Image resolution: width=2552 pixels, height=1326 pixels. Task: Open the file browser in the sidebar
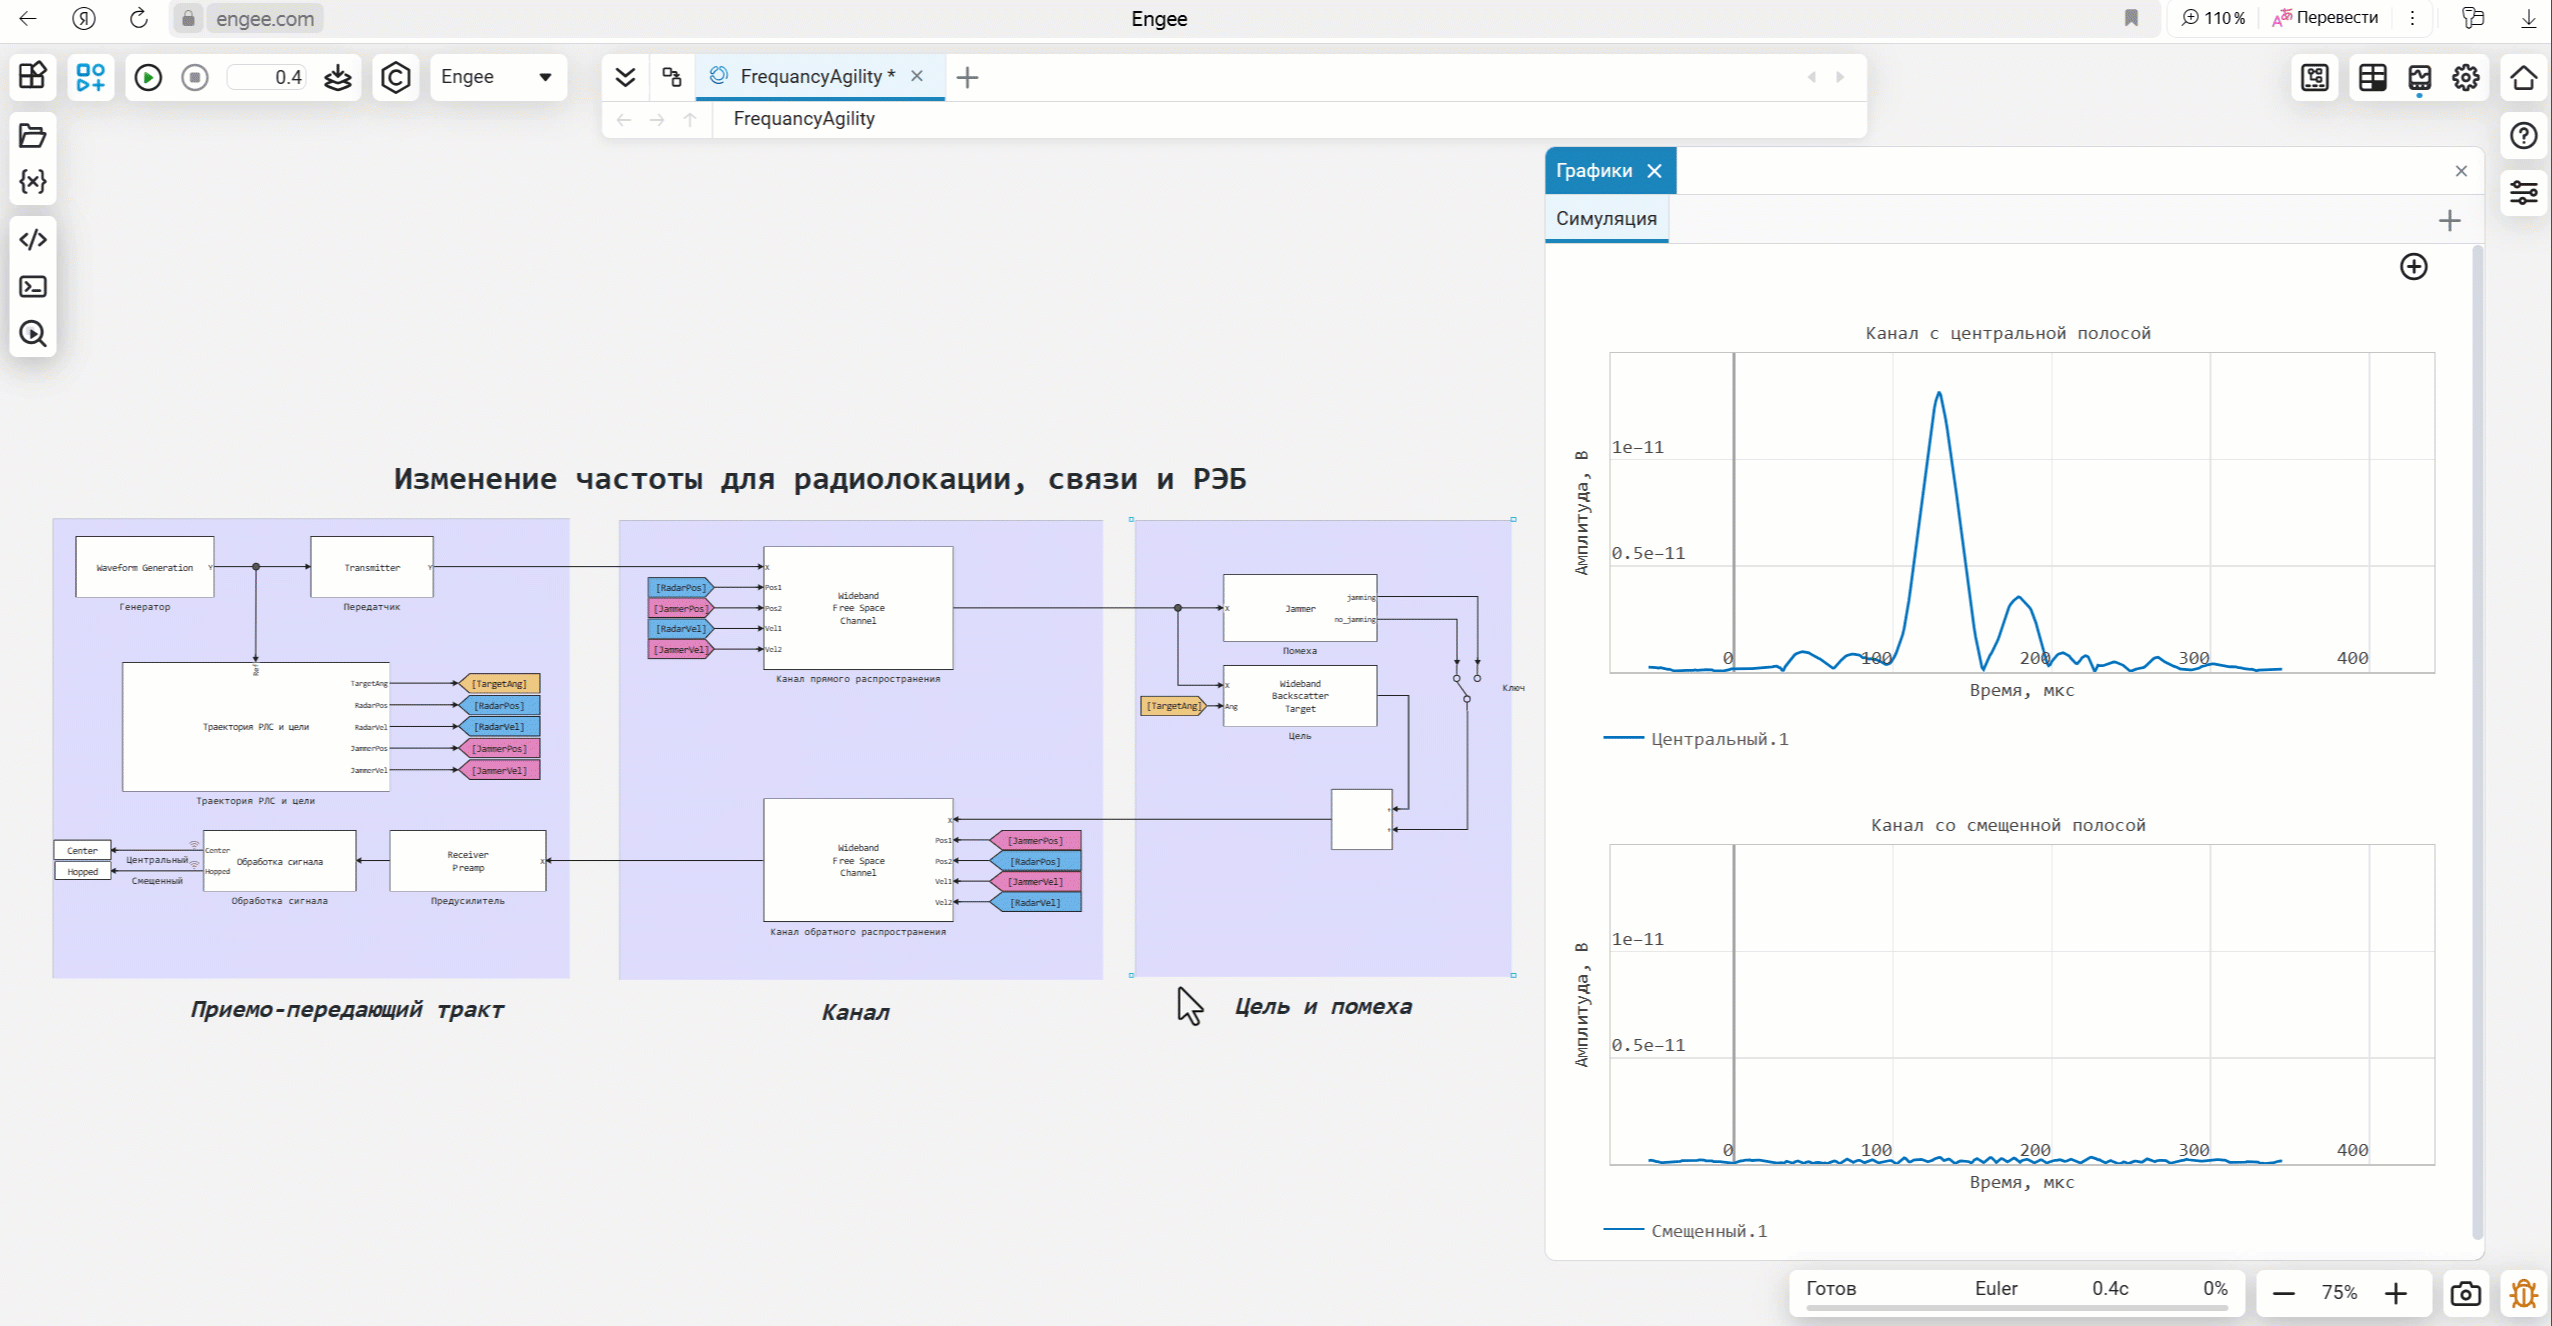pyautogui.click(x=32, y=136)
